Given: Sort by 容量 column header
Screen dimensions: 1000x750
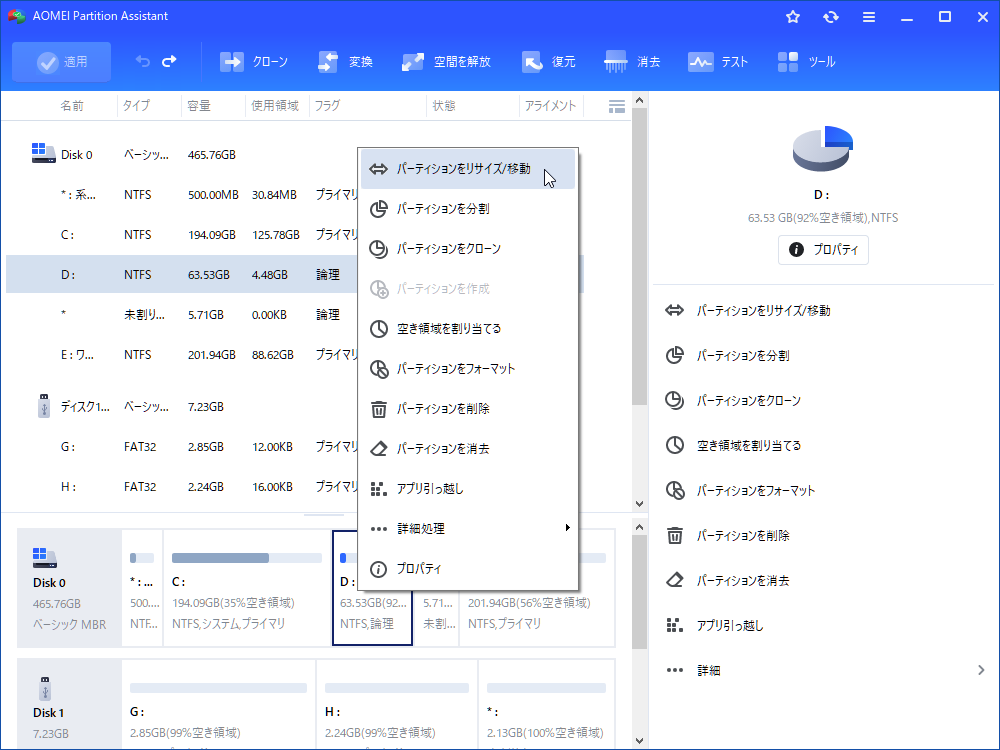Looking at the screenshot, I should coord(199,106).
